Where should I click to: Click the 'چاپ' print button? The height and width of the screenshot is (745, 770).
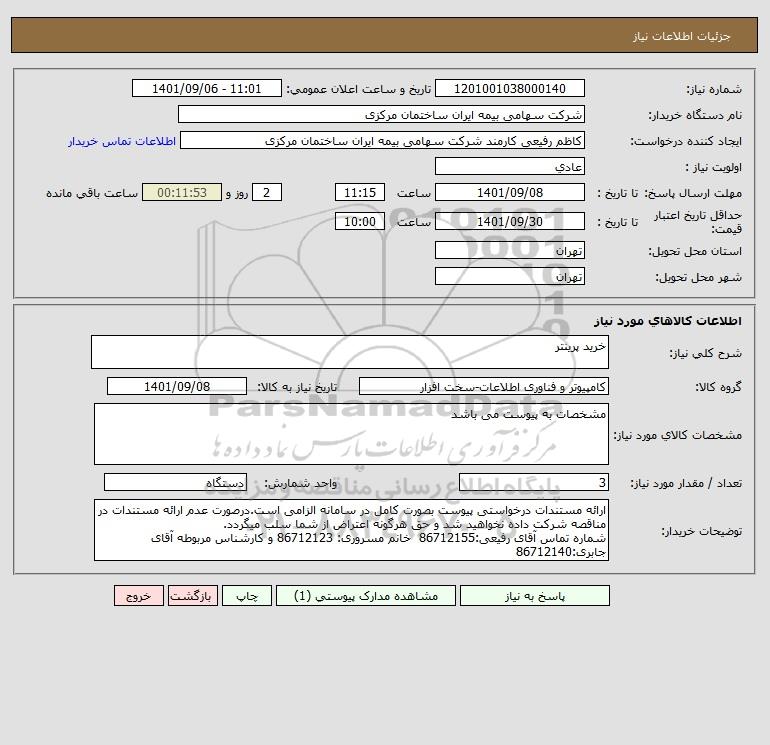(247, 596)
